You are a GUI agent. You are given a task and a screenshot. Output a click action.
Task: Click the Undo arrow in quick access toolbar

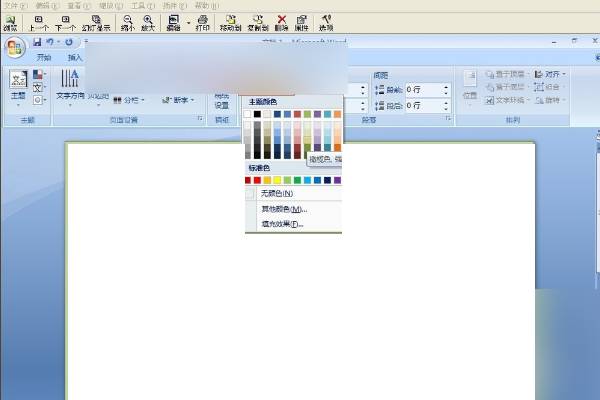(49, 42)
